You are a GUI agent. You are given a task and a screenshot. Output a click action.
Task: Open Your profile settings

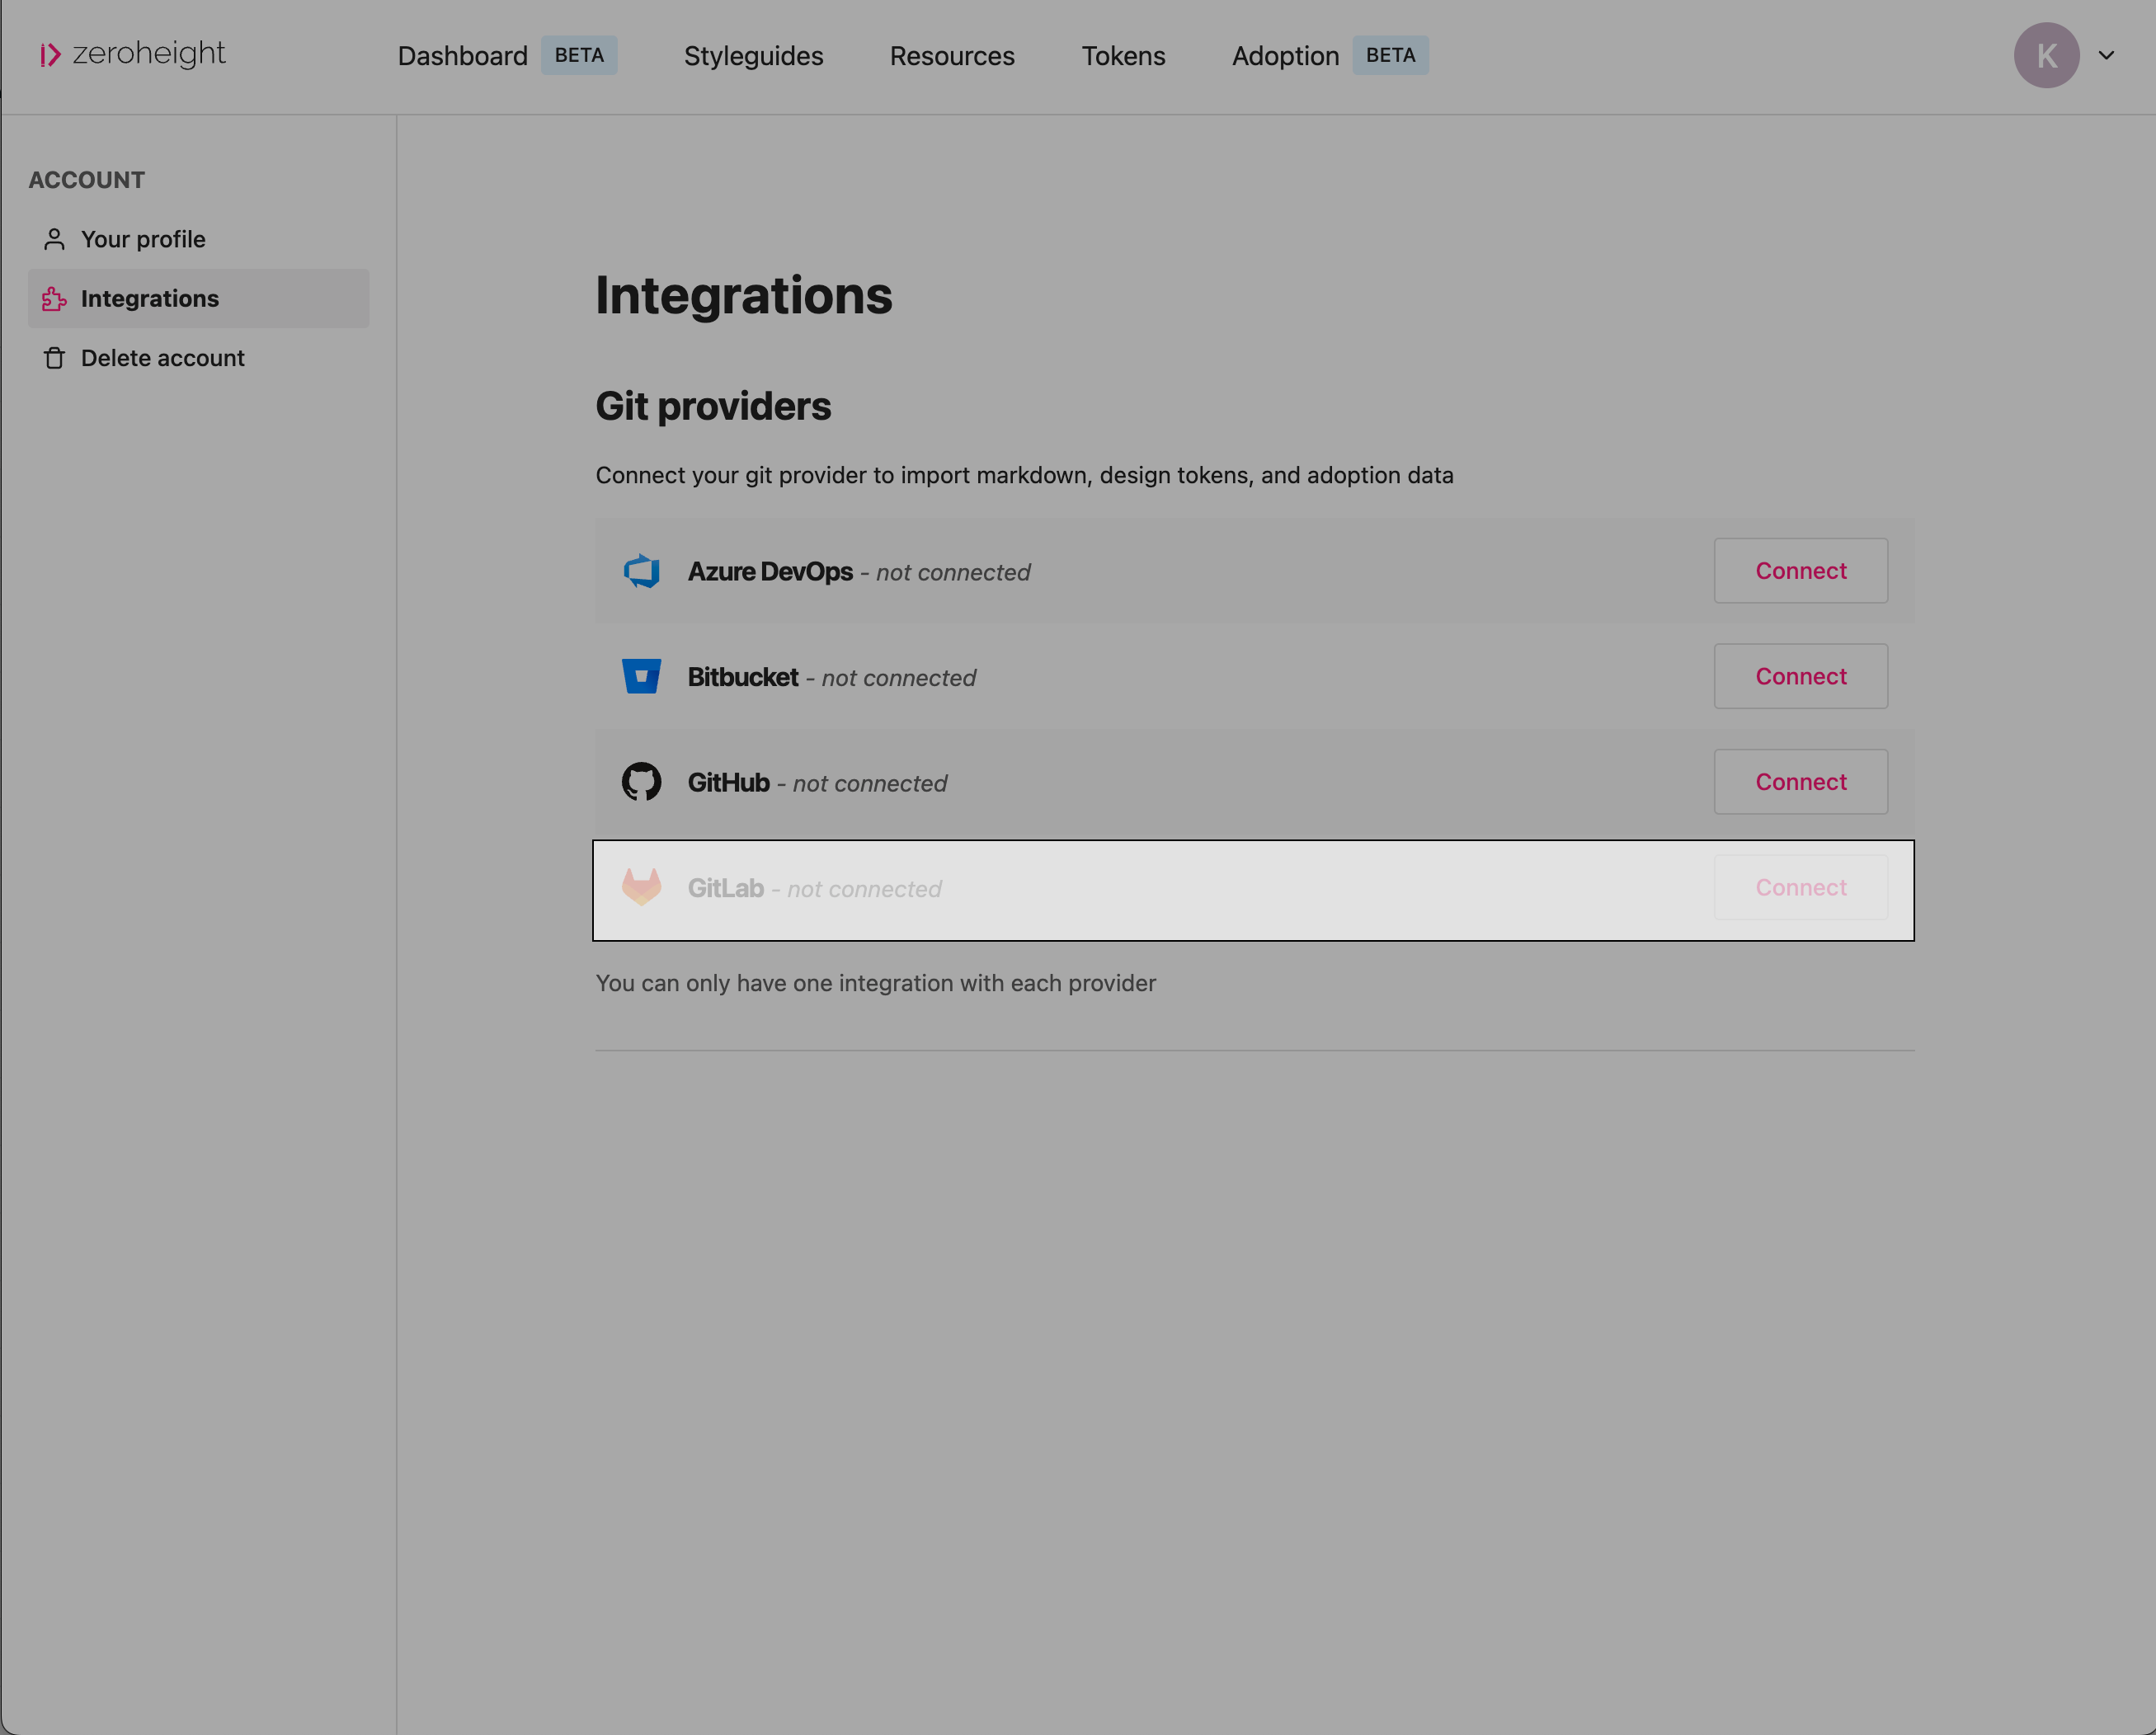pyautogui.click(x=198, y=239)
